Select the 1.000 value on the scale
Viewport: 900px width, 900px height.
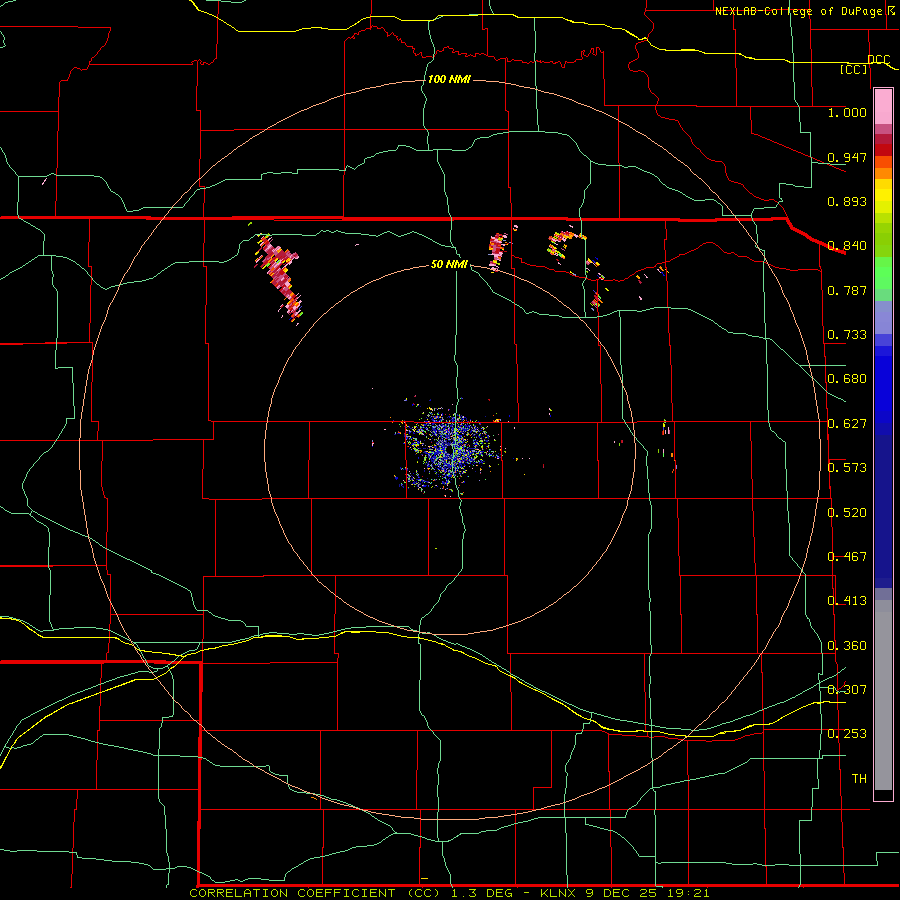point(847,112)
